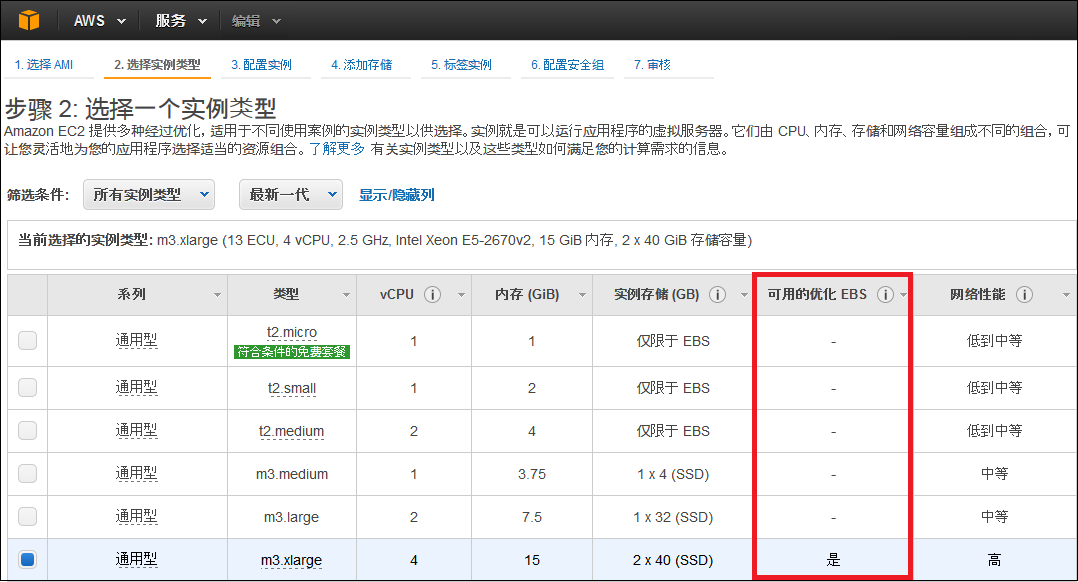Click the 实例存储 column sort arrow
Viewport: 1078px width, 582px height.
coord(744,295)
